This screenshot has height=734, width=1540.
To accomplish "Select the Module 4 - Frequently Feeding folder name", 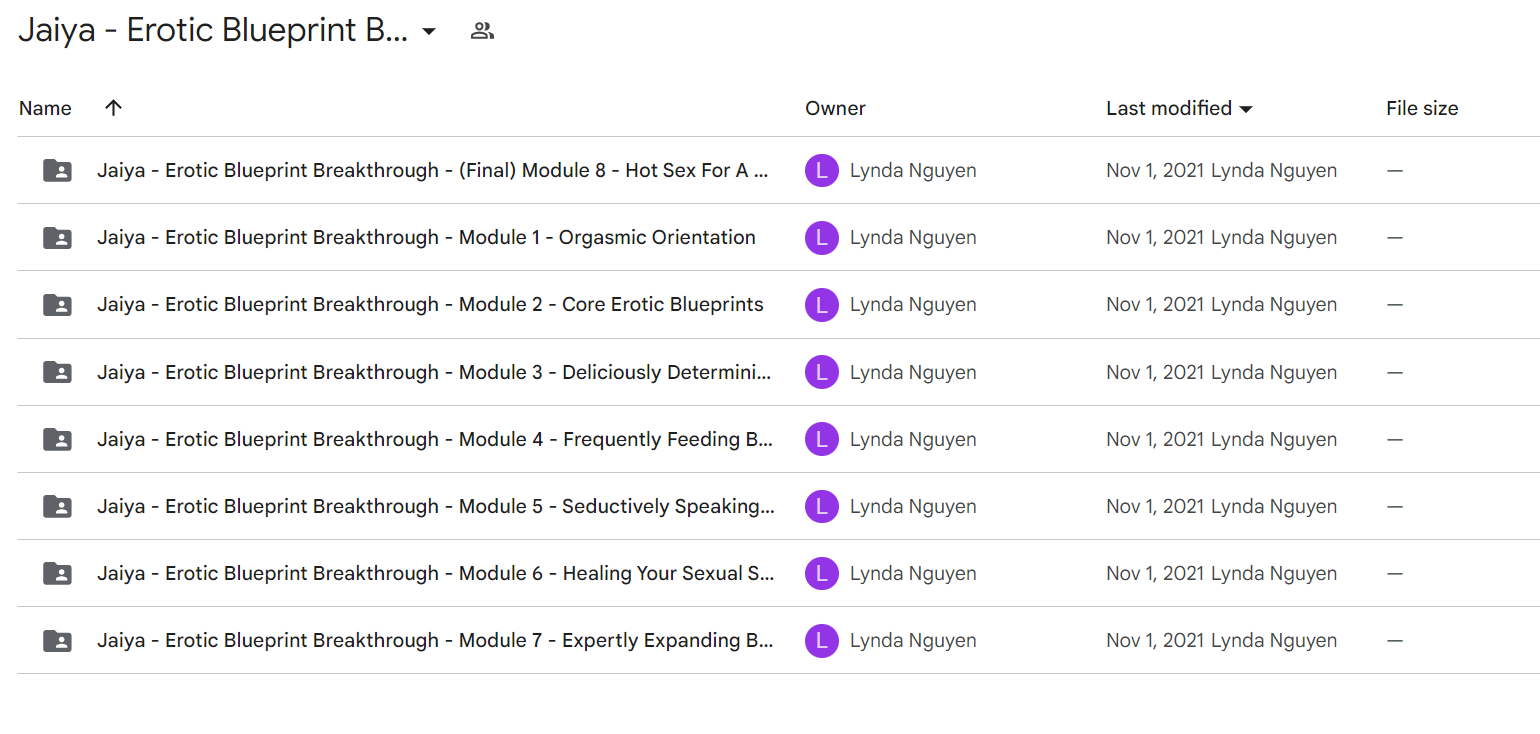I will point(435,439).
